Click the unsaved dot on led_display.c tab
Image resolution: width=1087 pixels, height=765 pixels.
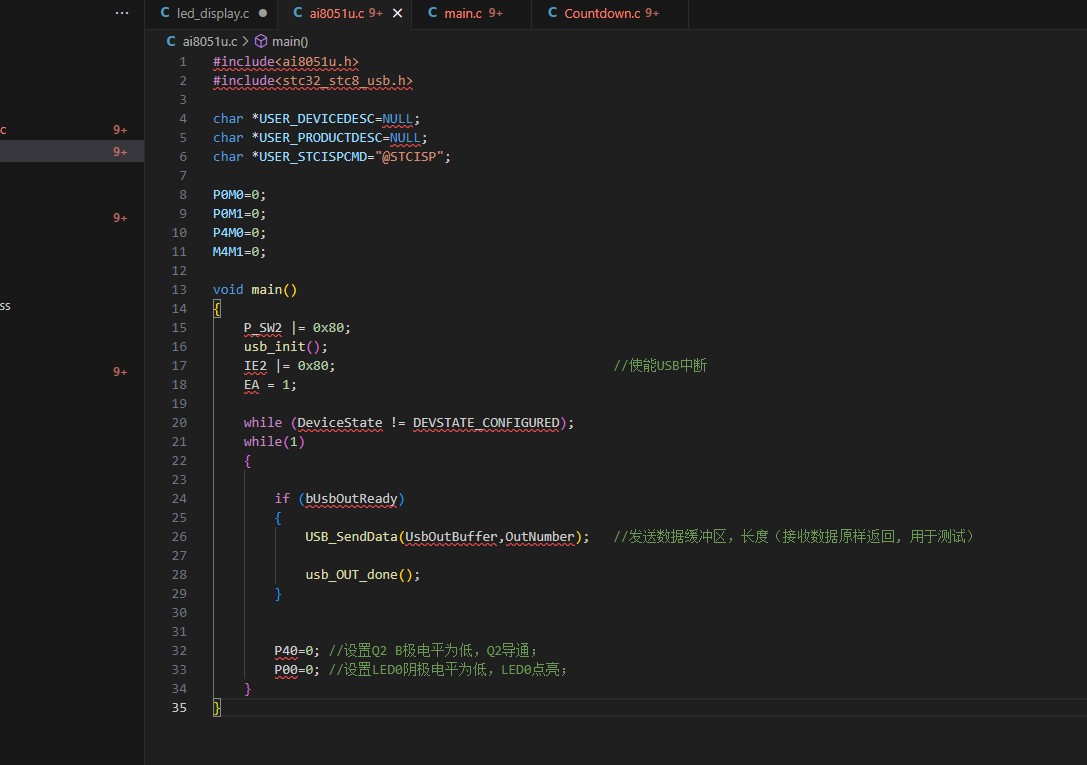[263, 13]
